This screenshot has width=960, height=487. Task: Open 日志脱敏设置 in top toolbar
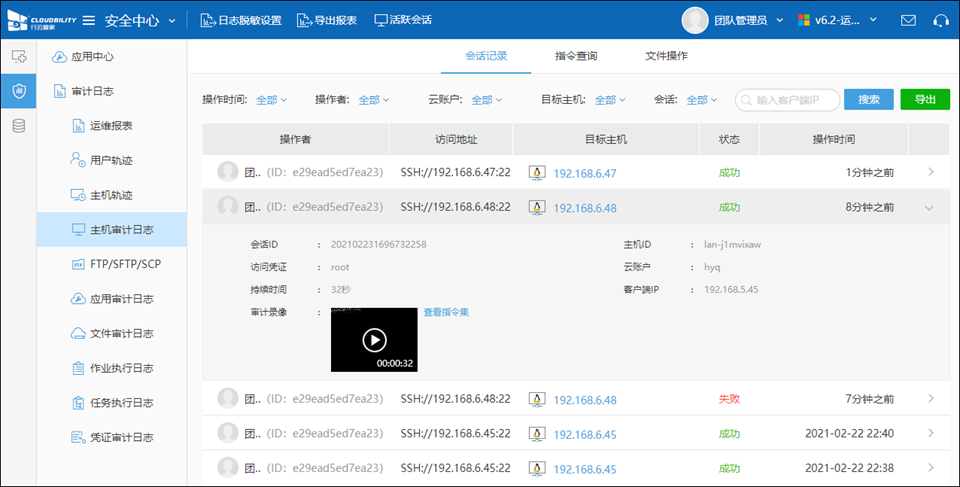tap(240, 20)
